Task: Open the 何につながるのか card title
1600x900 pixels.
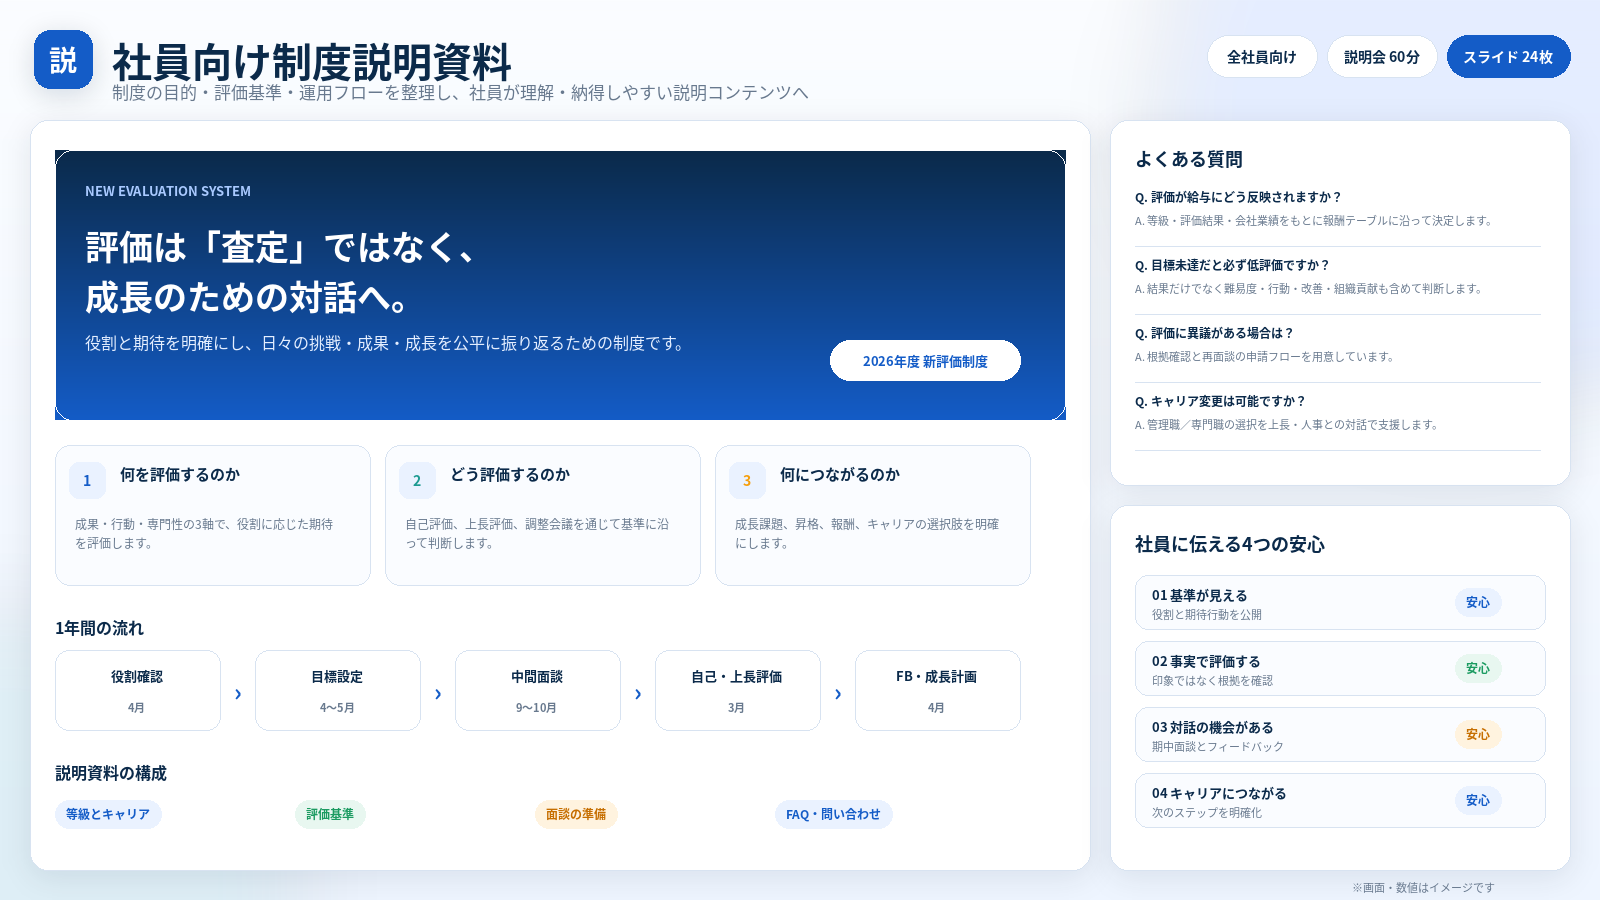Action: click(840, 475)
